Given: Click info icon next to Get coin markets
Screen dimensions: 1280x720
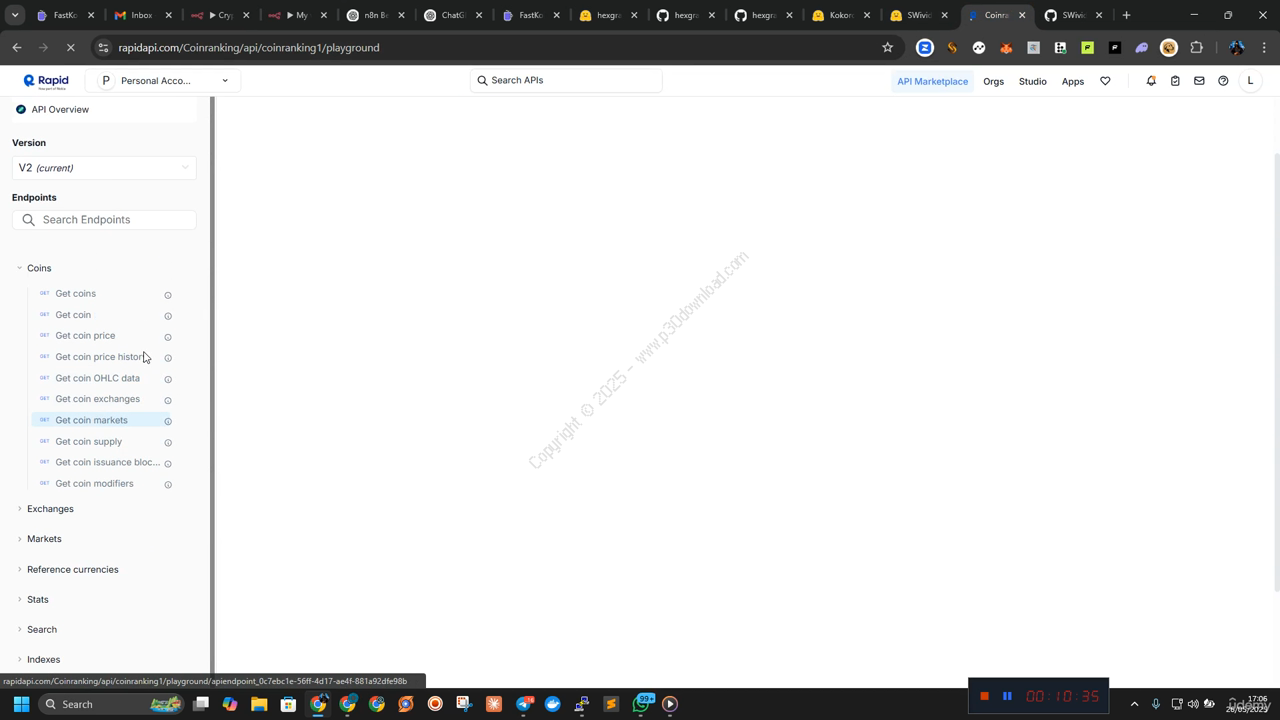Looking at the screenshot, I should [168, 421].
